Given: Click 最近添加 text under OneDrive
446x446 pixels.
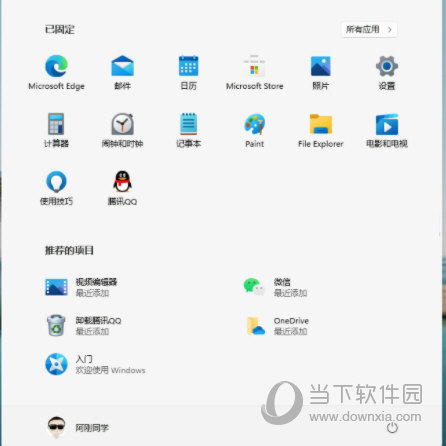Looking at the screenshot, I should point(290,331).
